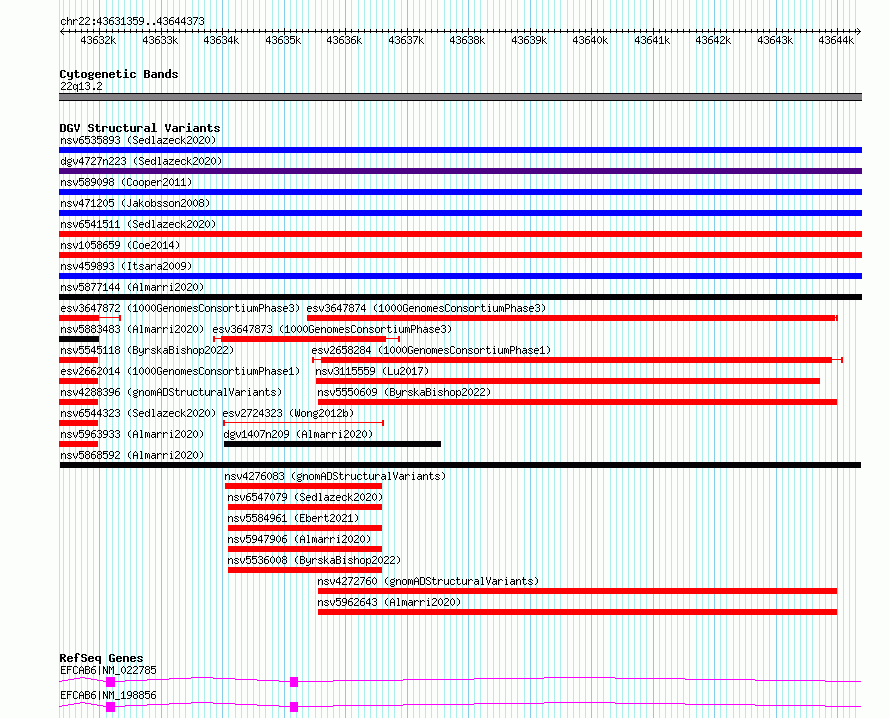Select the Cytogenetic Bands track title

(119, 74)
